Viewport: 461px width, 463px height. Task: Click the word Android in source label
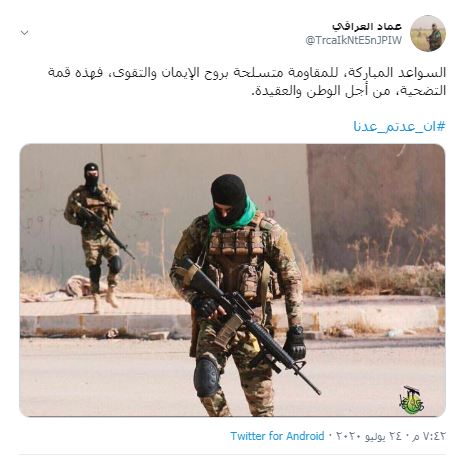305,436
